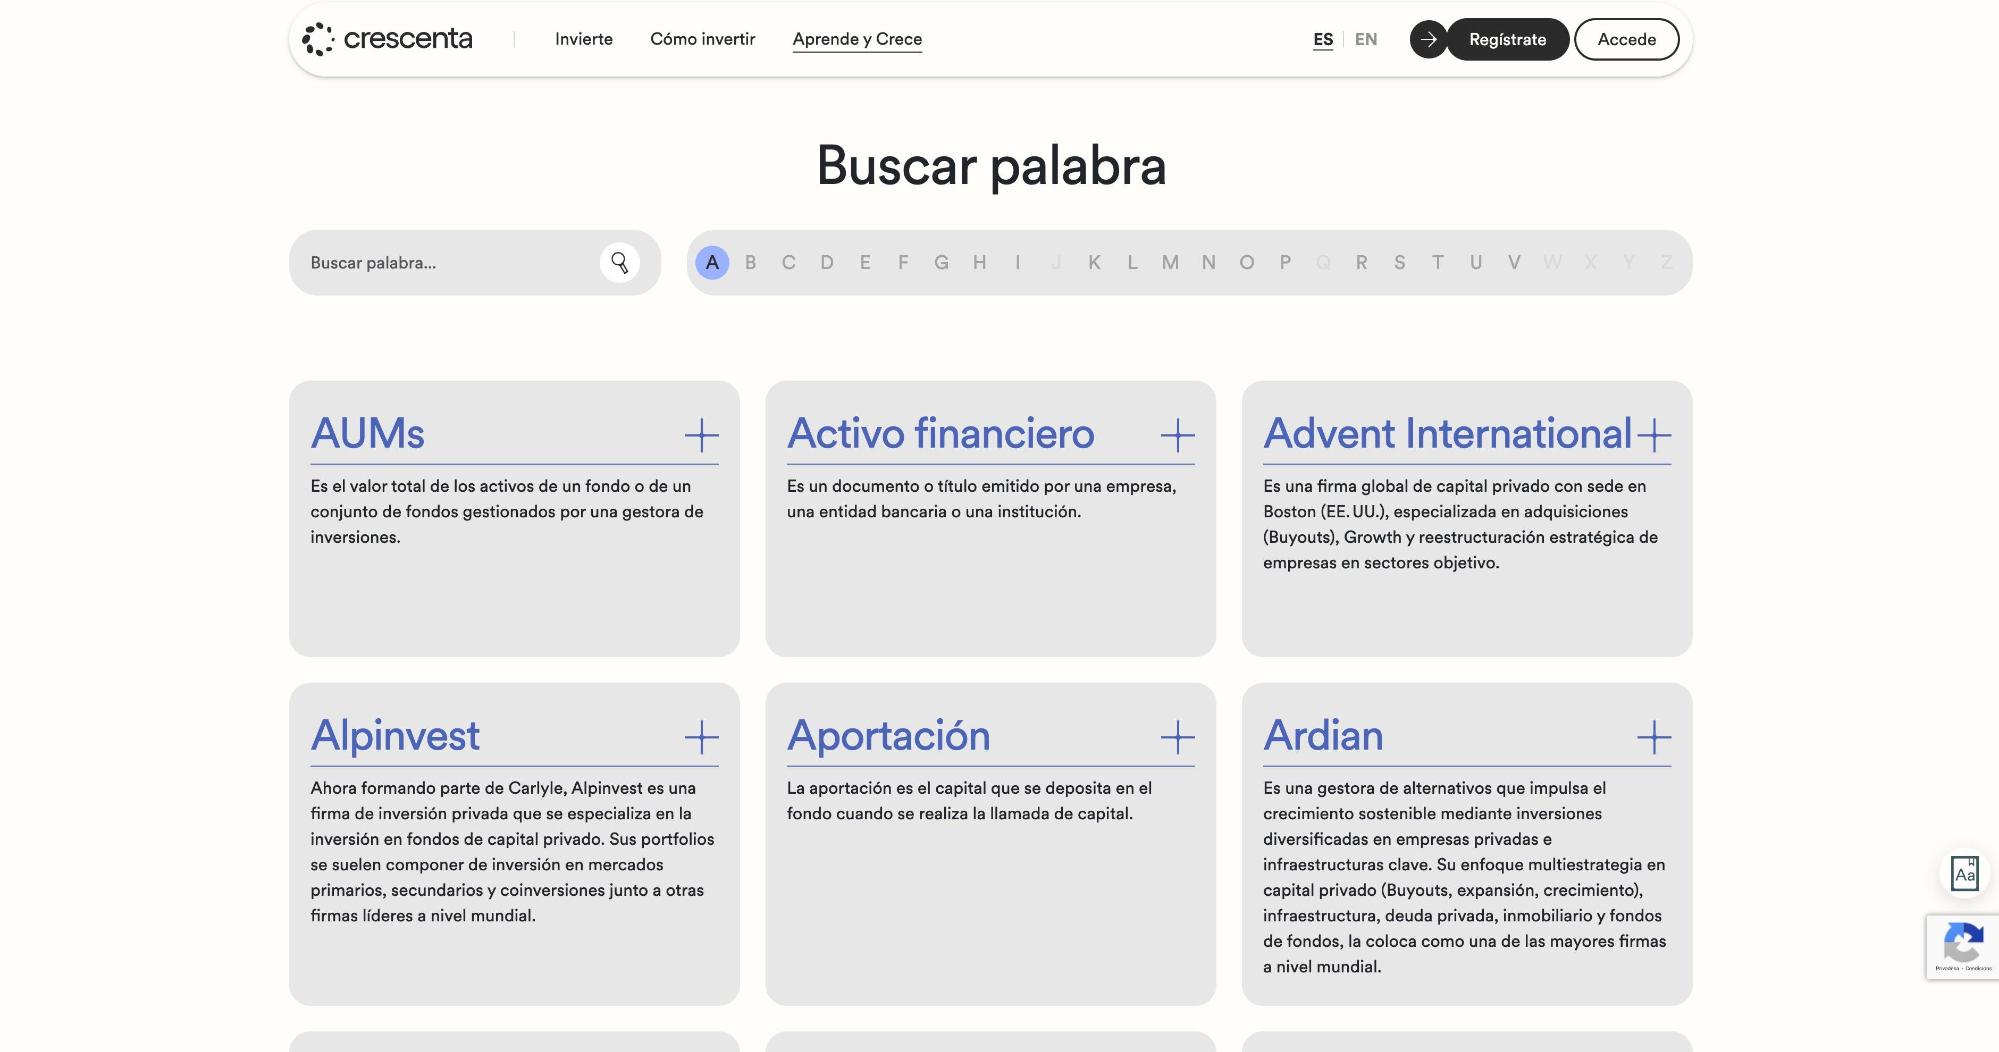Open the Aprende y Crece menu
1999x1052 pixels.
857,39
